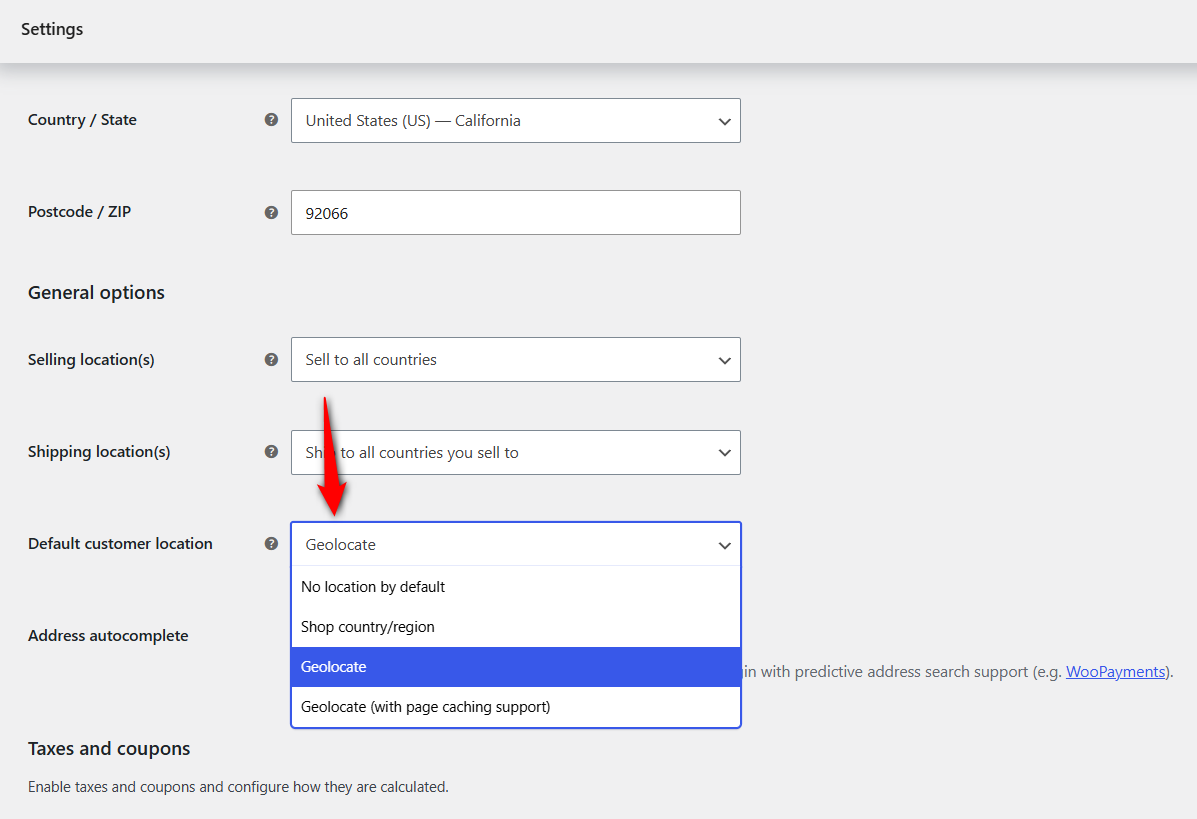
Task: Click help icon beside Country / State
Action: click(271, 120)
